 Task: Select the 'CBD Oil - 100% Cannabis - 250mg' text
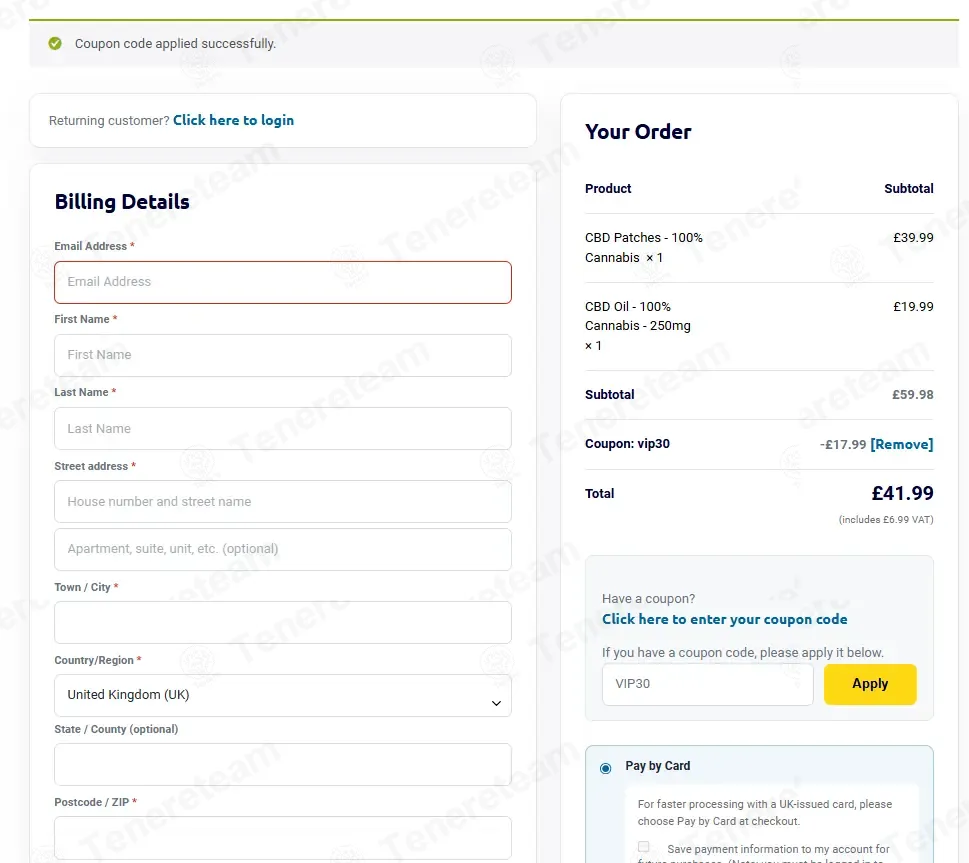[x=638, y=316]
